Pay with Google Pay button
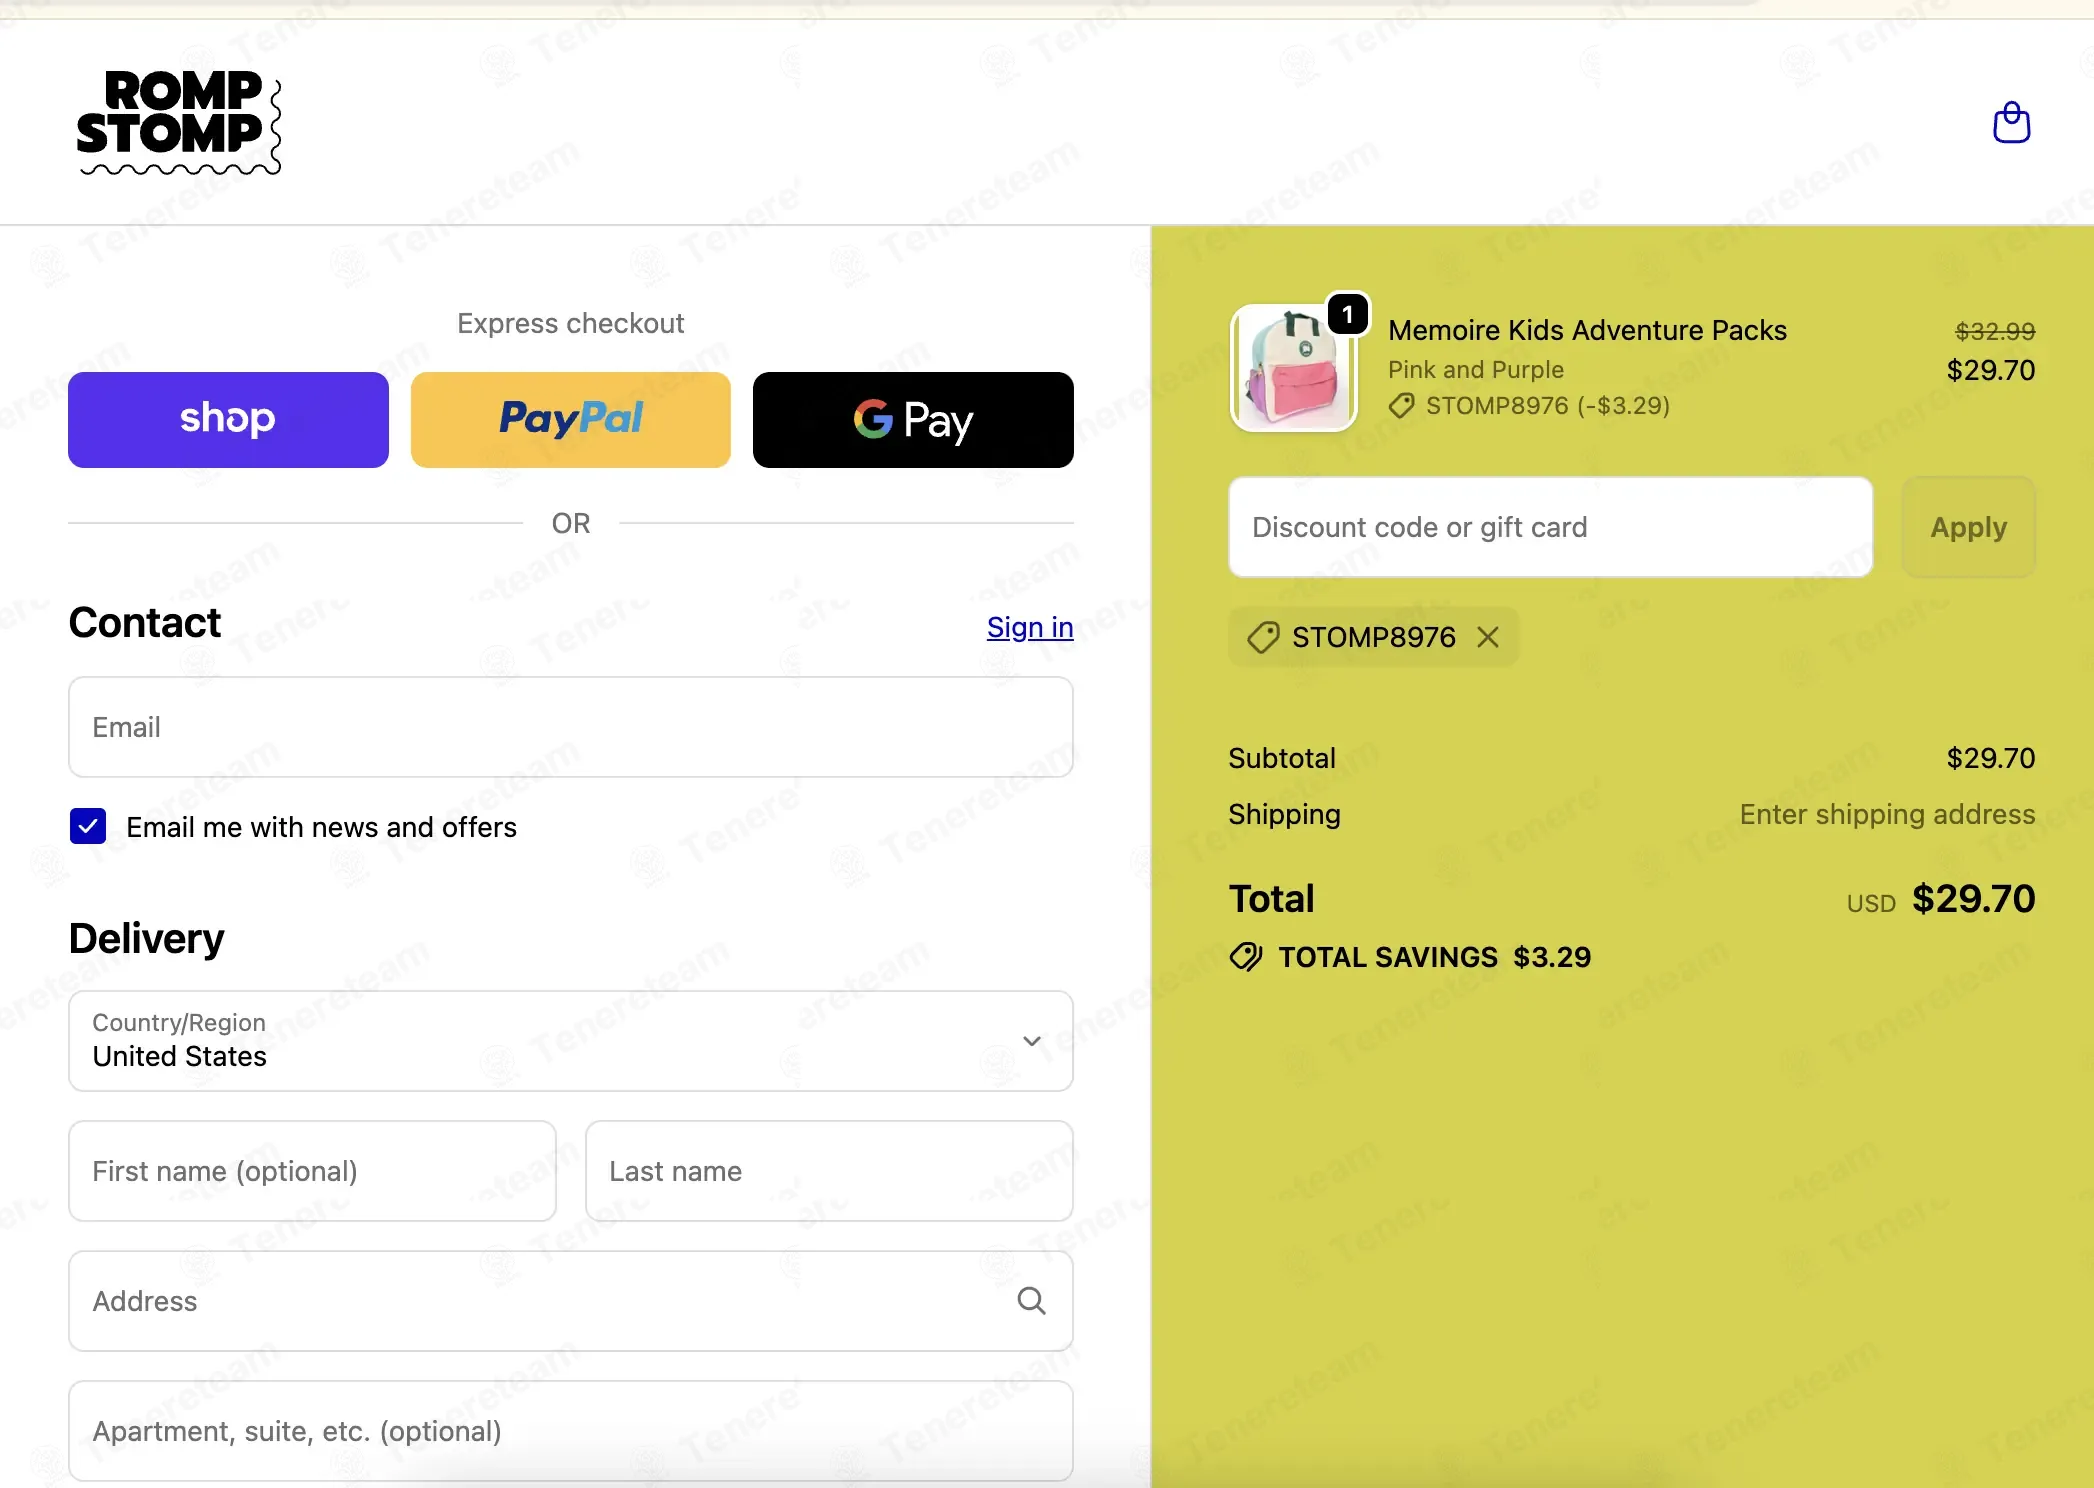2094x1488 pixels. pos(913,420)
